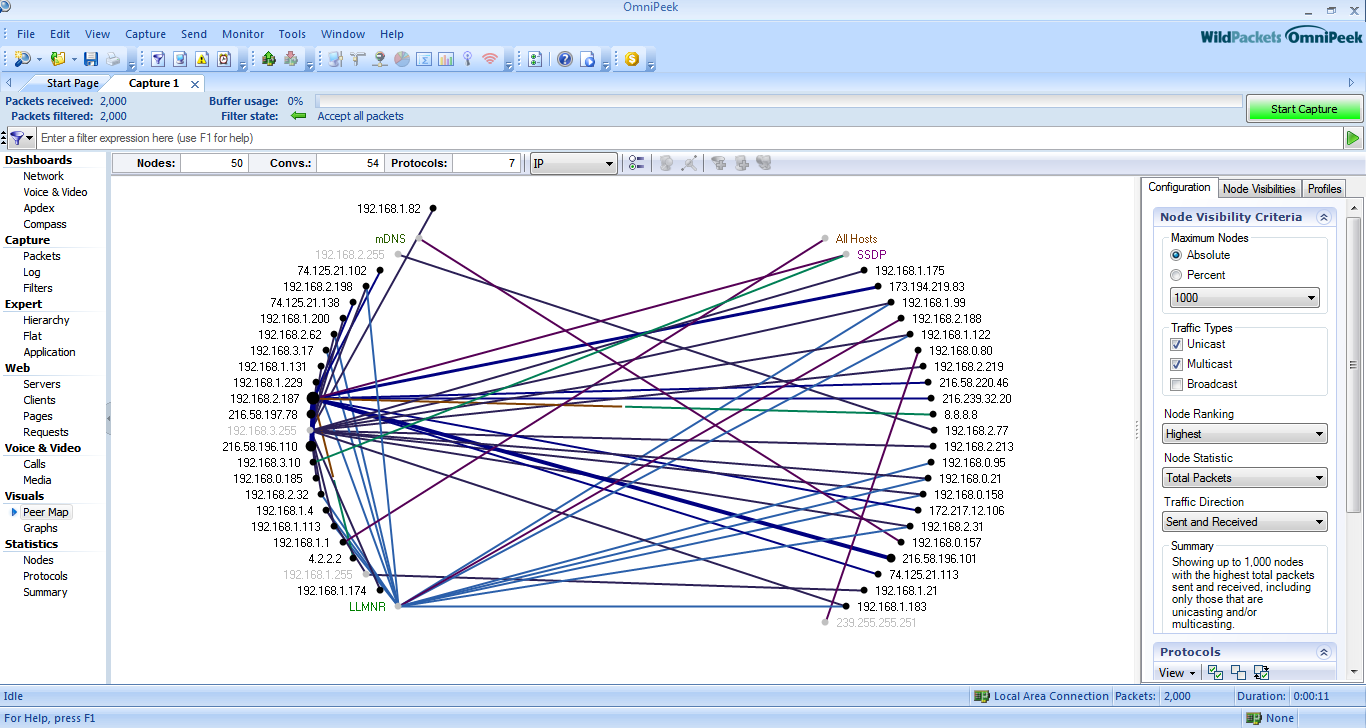The image size is (1366, 728).
Task: Click the gold coin toolbar icon
Action: pyautogui.click(x=632, y=59)
